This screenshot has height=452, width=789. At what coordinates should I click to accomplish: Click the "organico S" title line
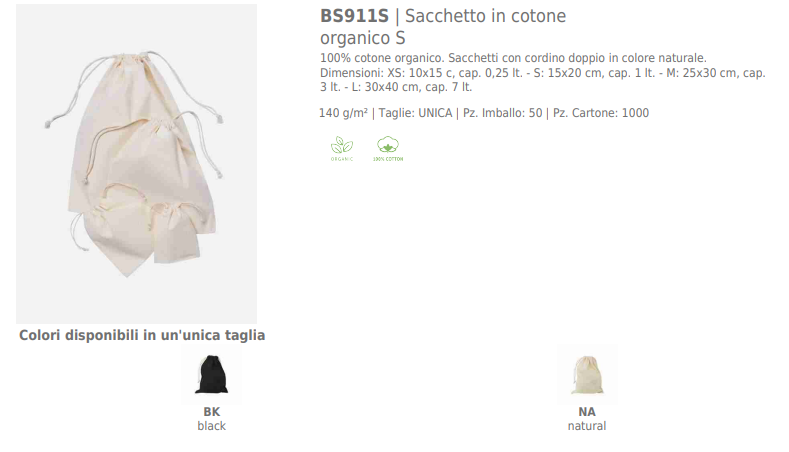click(362, 38)
